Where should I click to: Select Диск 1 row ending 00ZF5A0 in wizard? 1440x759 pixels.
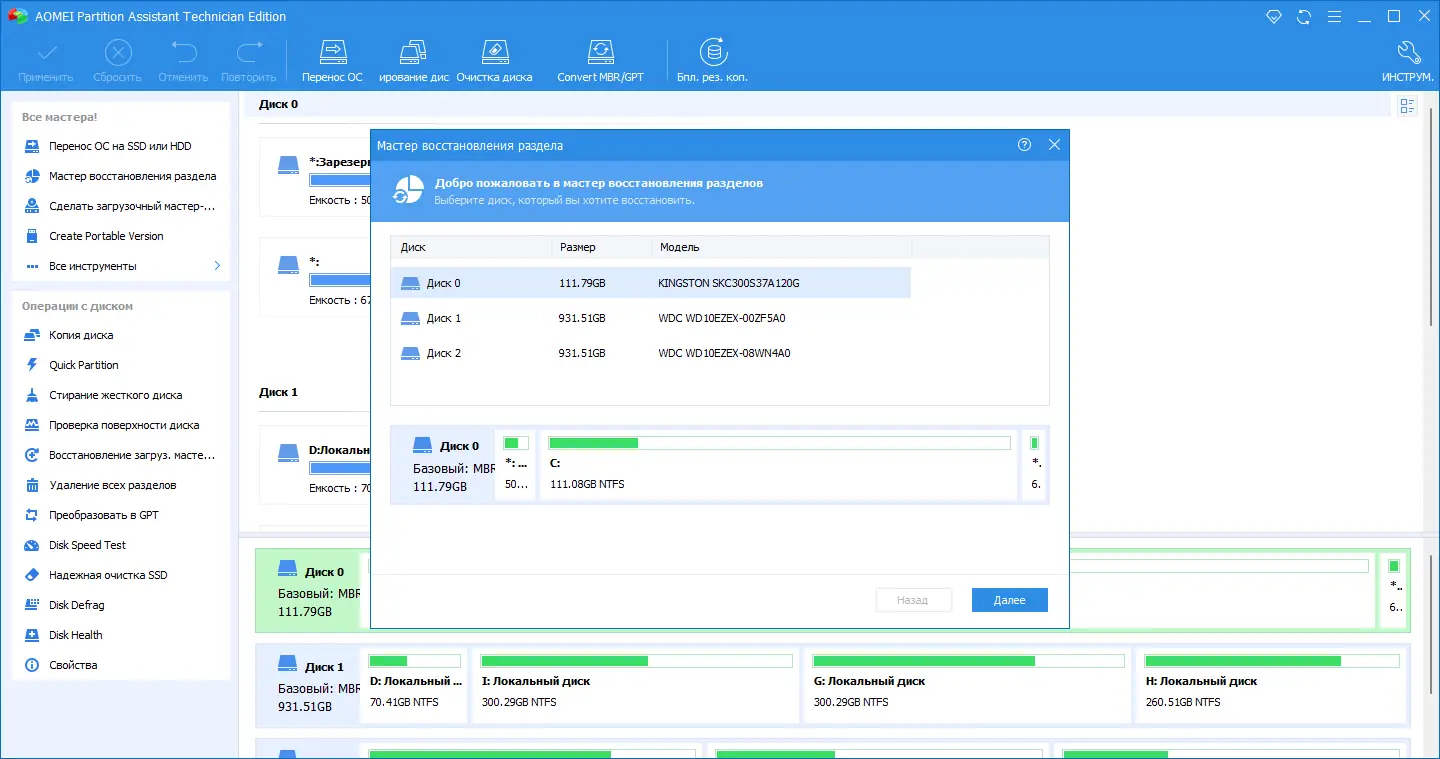point(651,318)
